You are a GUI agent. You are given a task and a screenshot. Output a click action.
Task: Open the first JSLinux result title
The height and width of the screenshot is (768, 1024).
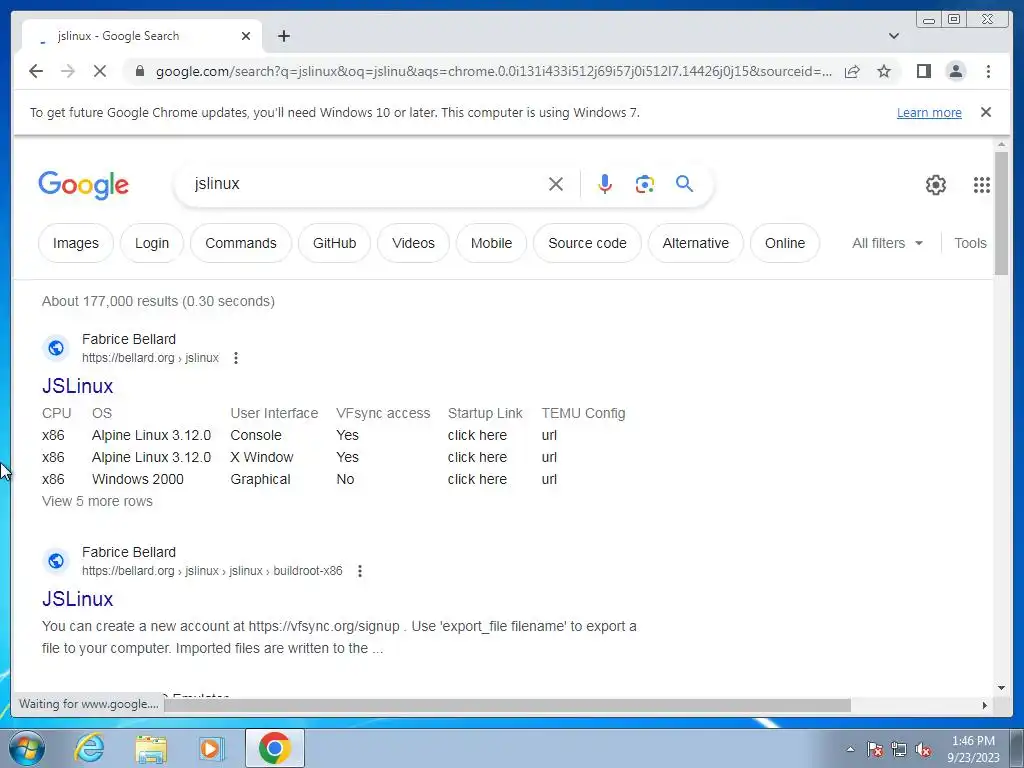[x=78, y=386]
